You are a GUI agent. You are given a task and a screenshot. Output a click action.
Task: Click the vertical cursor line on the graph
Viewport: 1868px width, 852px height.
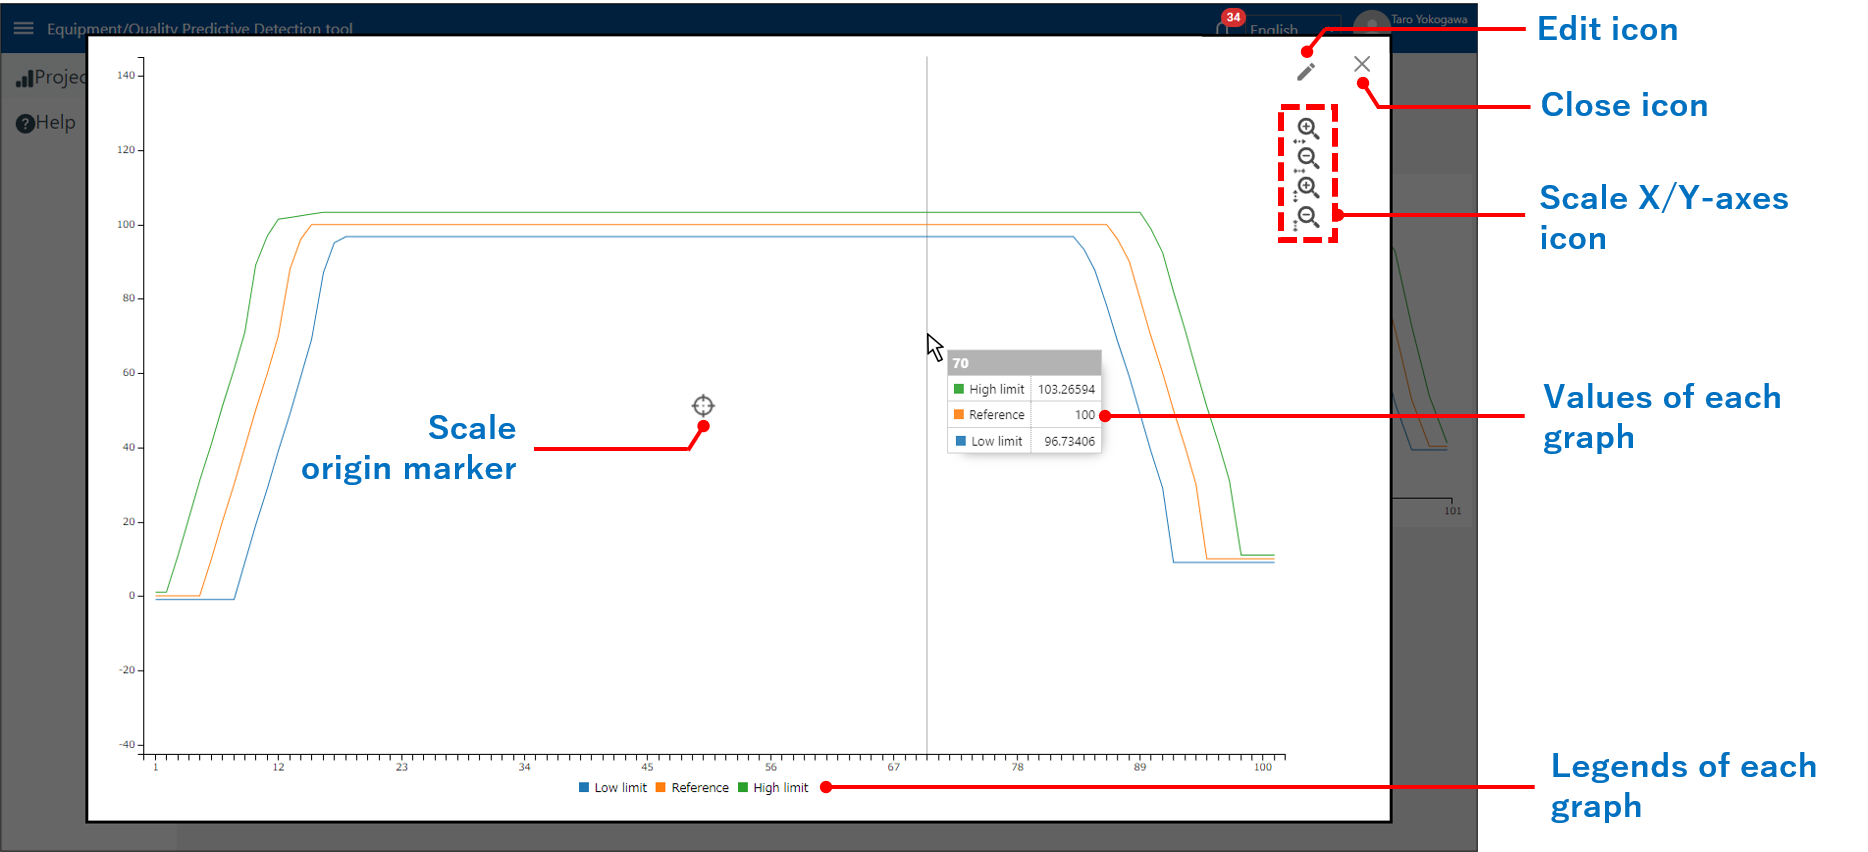point(927,405)
